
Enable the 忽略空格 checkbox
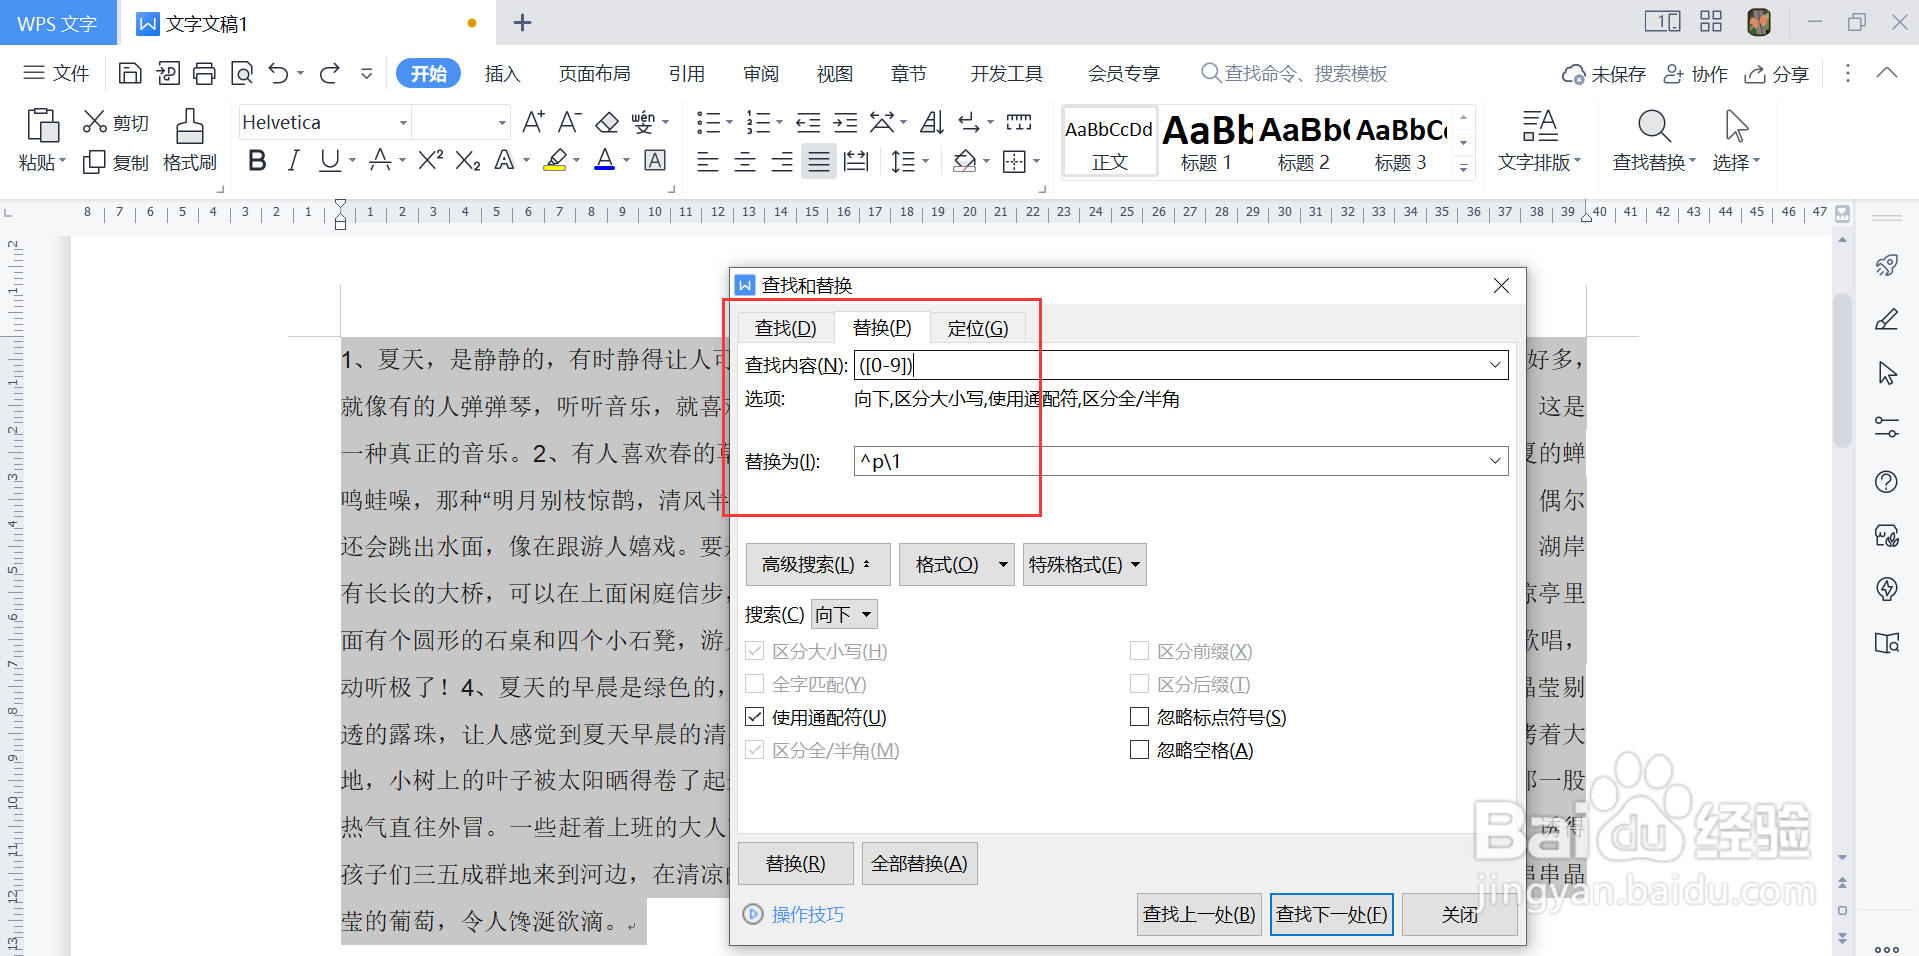pyautogui.click(x=1139, y=749)
